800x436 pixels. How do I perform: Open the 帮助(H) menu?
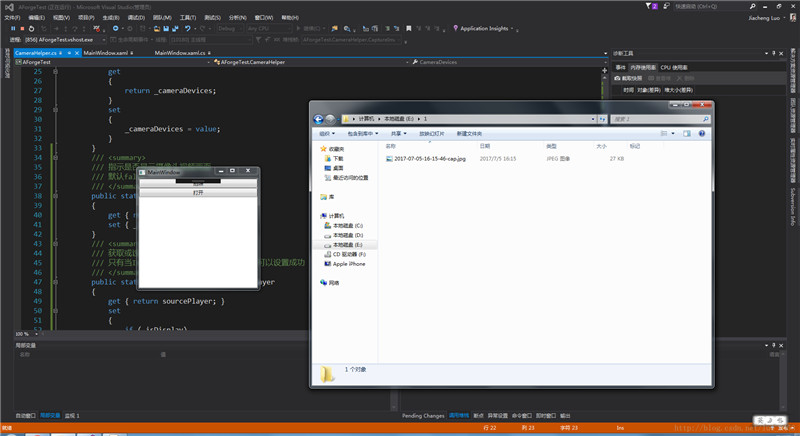(290, 17)
